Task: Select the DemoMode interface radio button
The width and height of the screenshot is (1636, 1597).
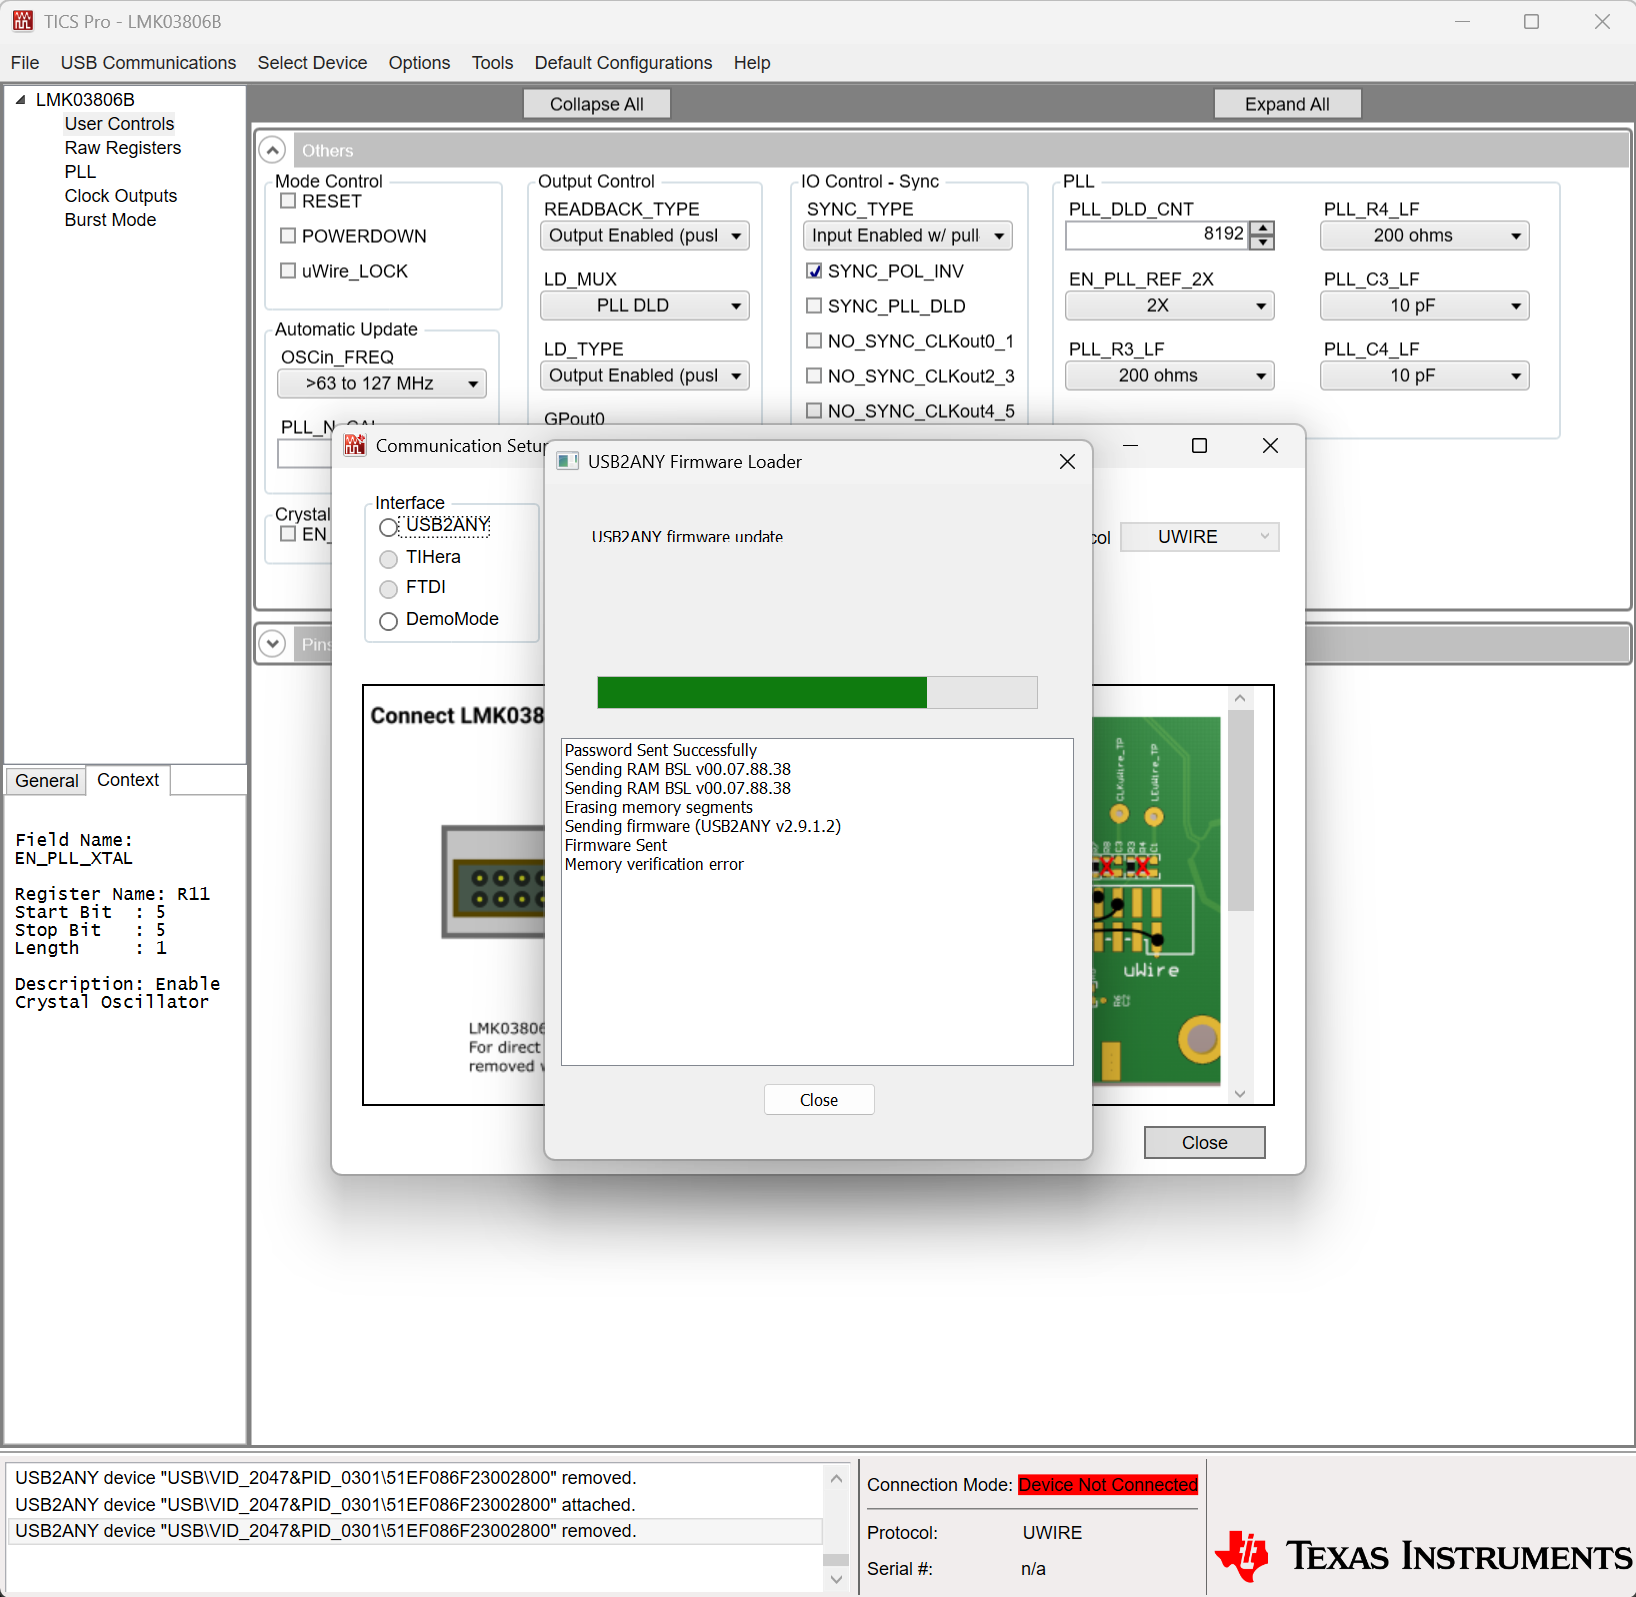Action: tap(388, 621)
